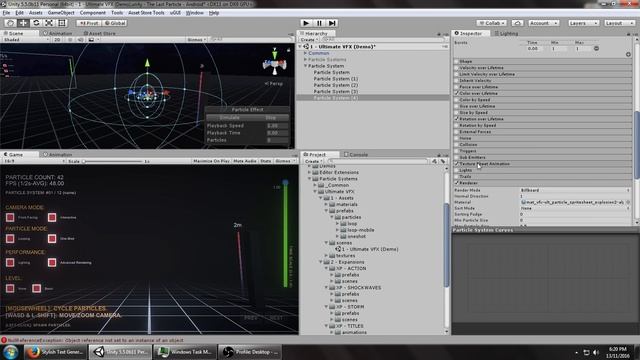Select the Scale tool in the toolbar
Viewport: 640px width, 360px height.
[x=49, y=23]
